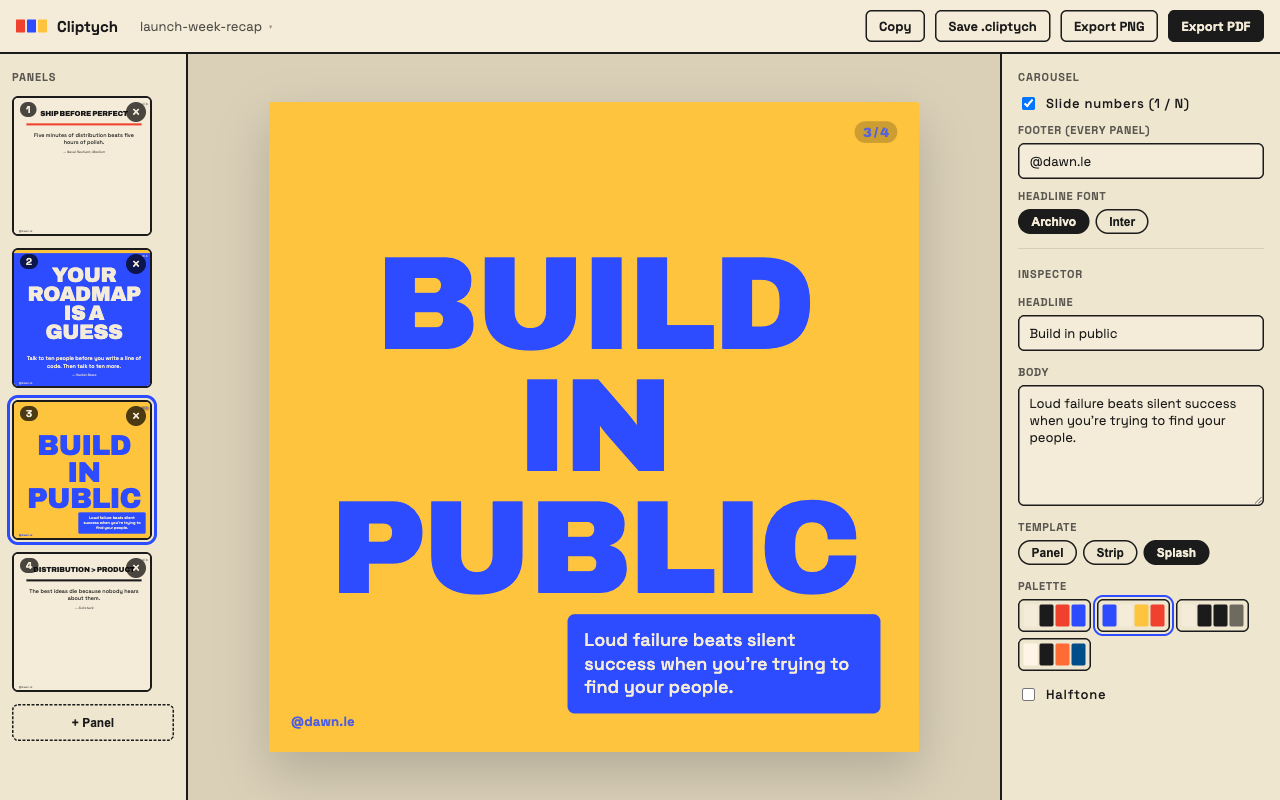
Task: Click Export PNG button
Action: coord(1109,26)
